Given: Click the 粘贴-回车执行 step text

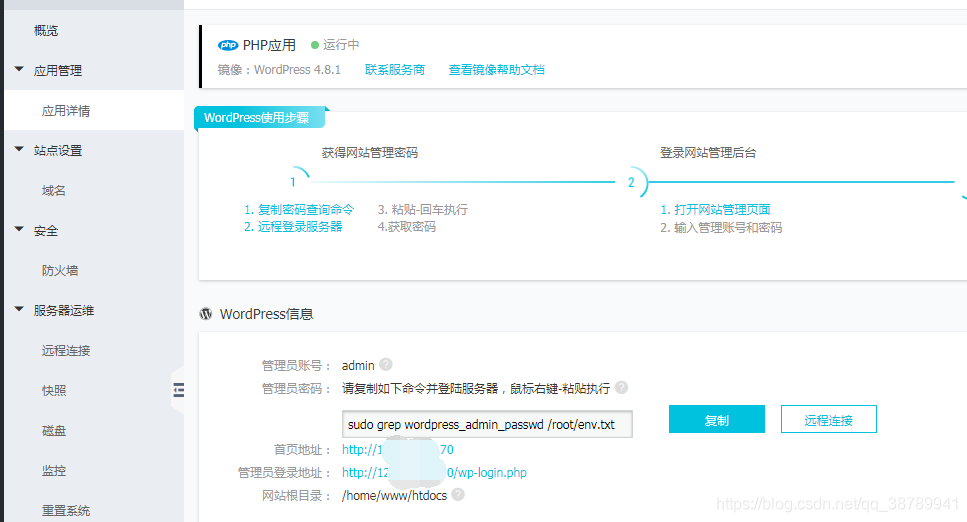Looking at the screenshot, I should tap(422, 209).
